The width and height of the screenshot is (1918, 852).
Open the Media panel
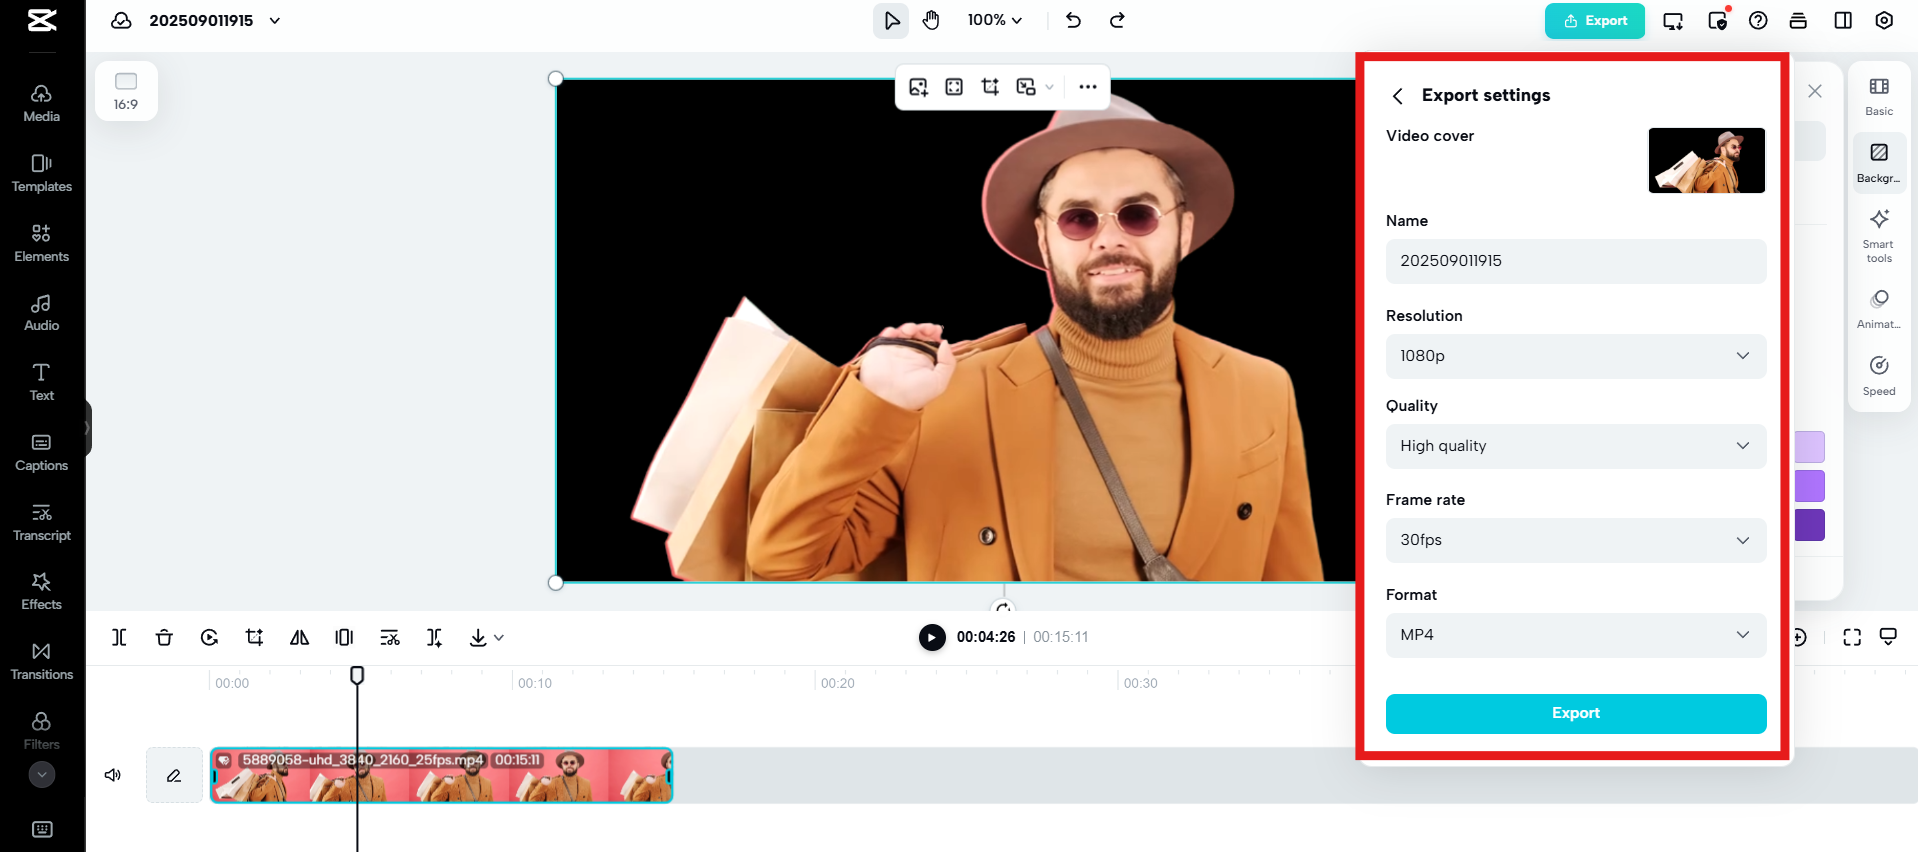[42, 104]
